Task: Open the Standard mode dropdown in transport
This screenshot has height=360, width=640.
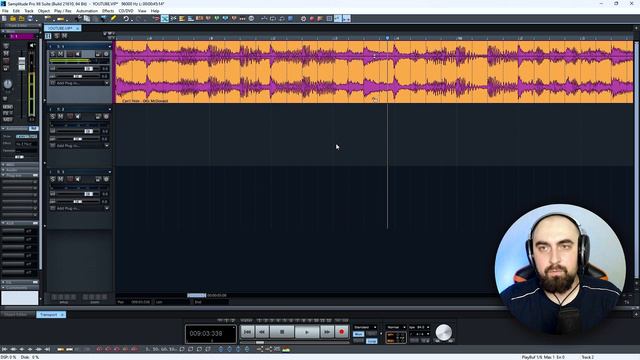Action: pyautogui.click(x=365, y=327)
